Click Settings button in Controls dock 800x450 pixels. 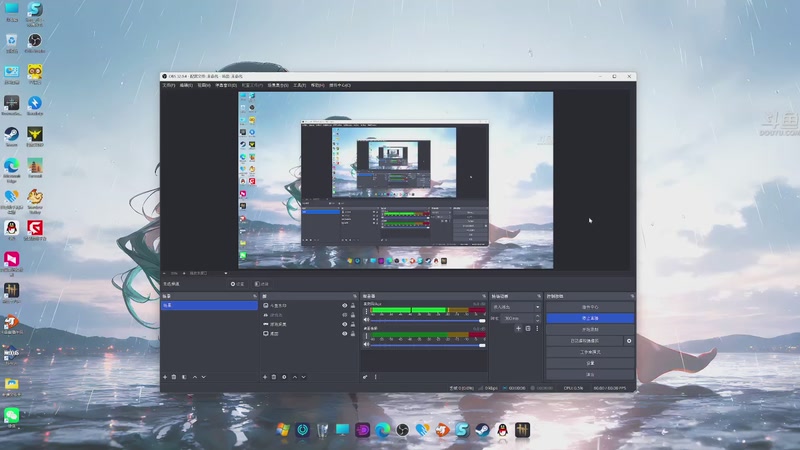pos(590,363)
